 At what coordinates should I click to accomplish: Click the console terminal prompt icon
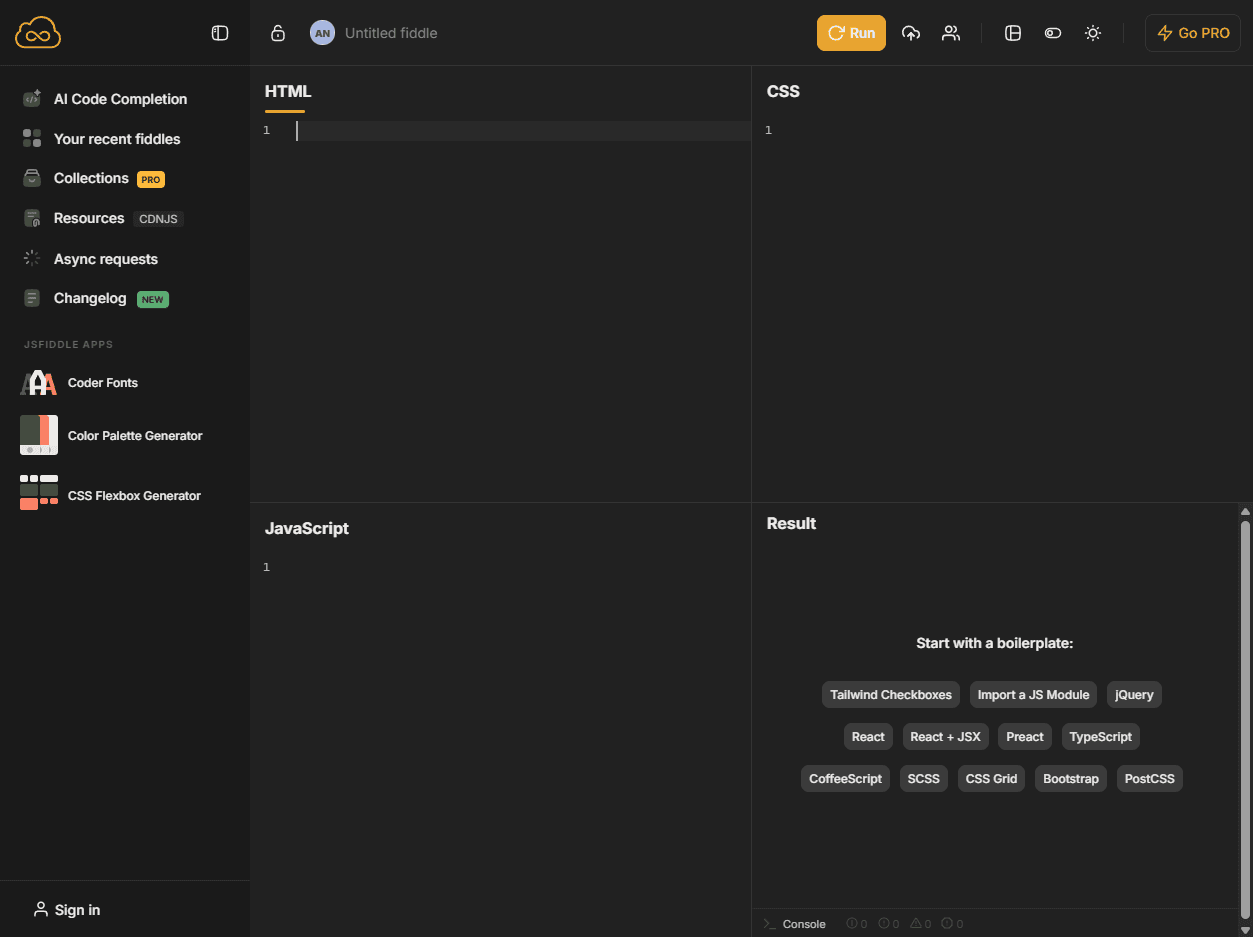click(769, 924)
